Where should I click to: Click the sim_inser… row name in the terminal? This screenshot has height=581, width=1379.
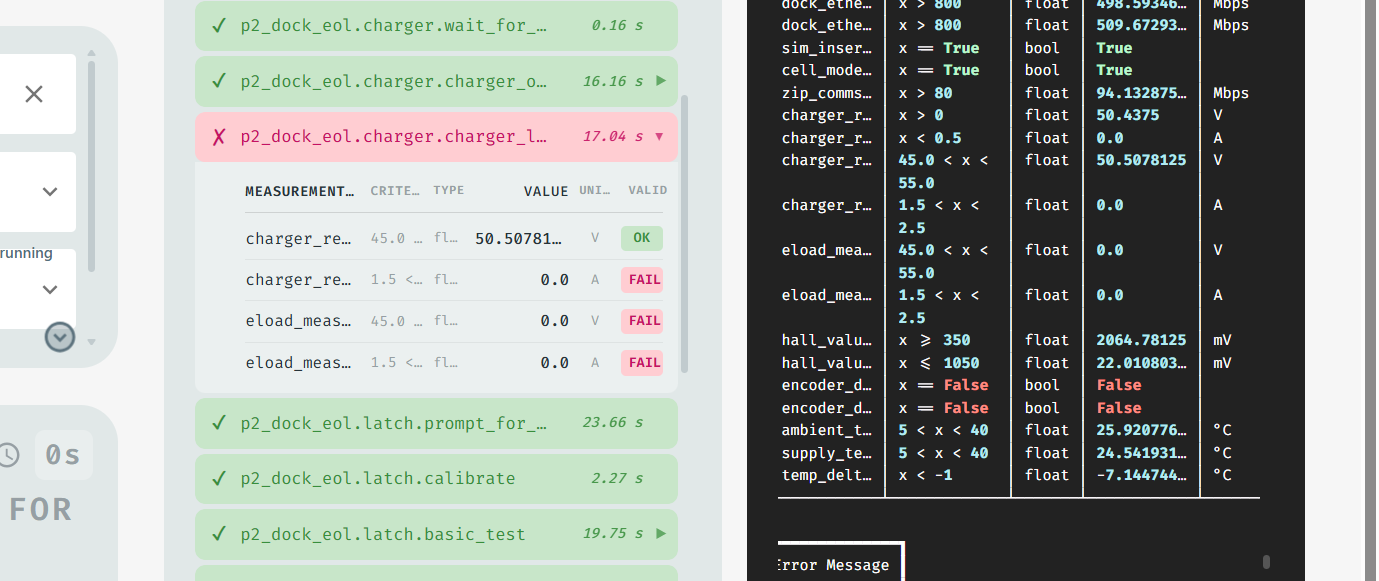pyautogui.click(x=826, y=48)
